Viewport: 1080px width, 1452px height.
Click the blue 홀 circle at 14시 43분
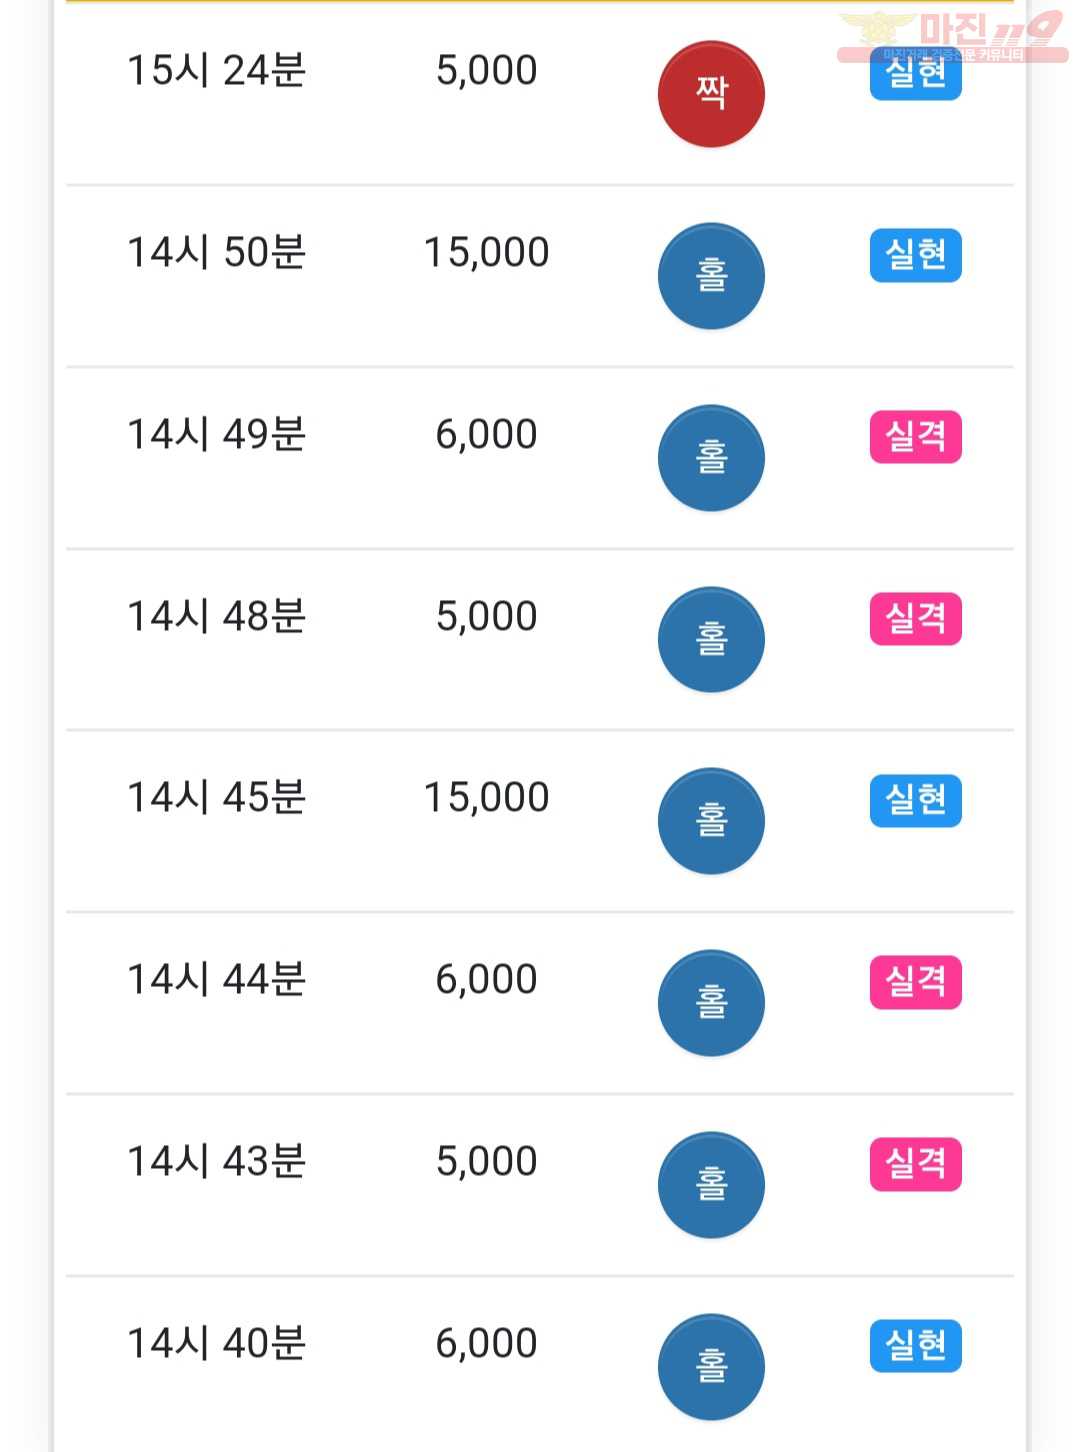pyautogui.click(x=711, y=1185)
